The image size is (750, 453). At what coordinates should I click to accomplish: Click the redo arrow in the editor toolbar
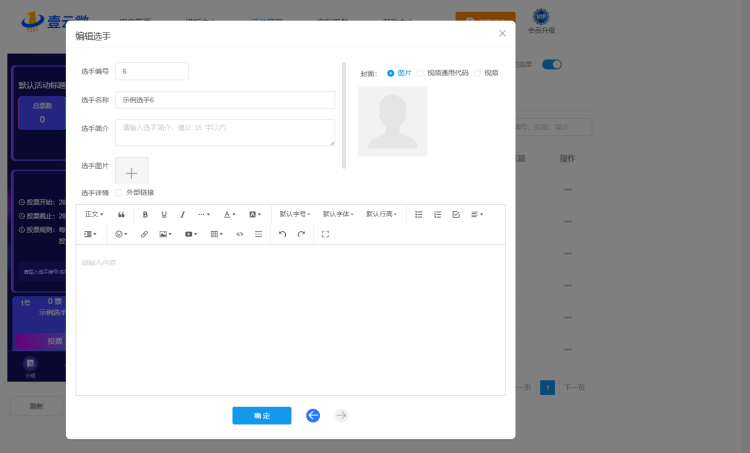301,234
